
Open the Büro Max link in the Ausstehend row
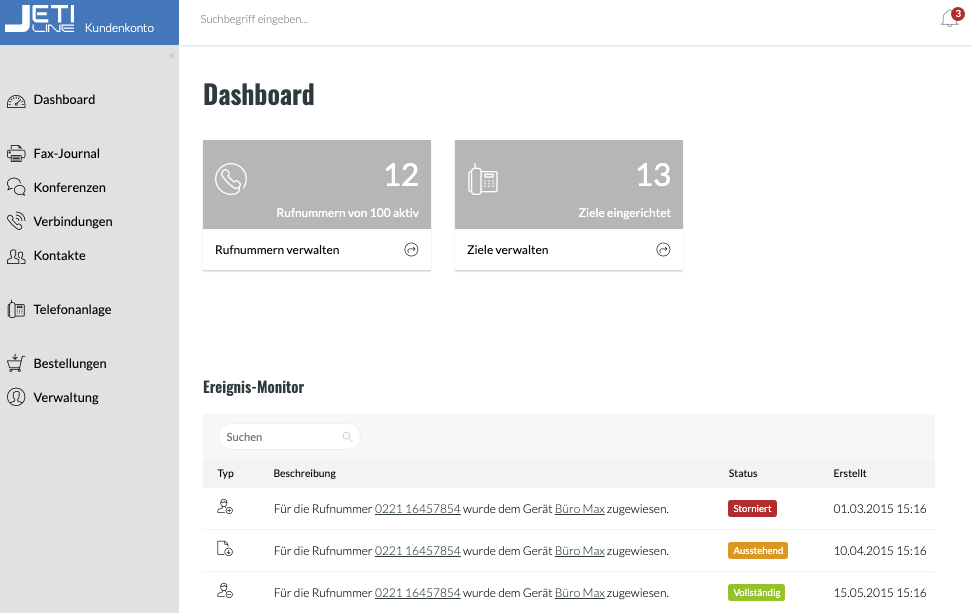coord(580,551)
